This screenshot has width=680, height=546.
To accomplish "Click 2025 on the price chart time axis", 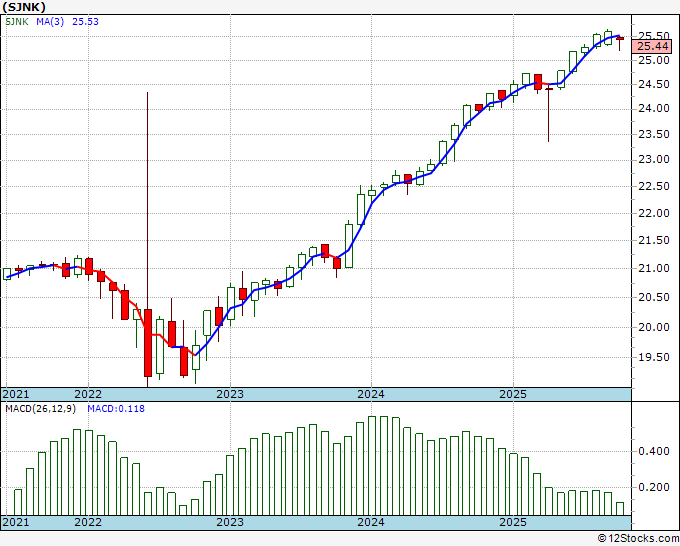I will pos(513,394).
